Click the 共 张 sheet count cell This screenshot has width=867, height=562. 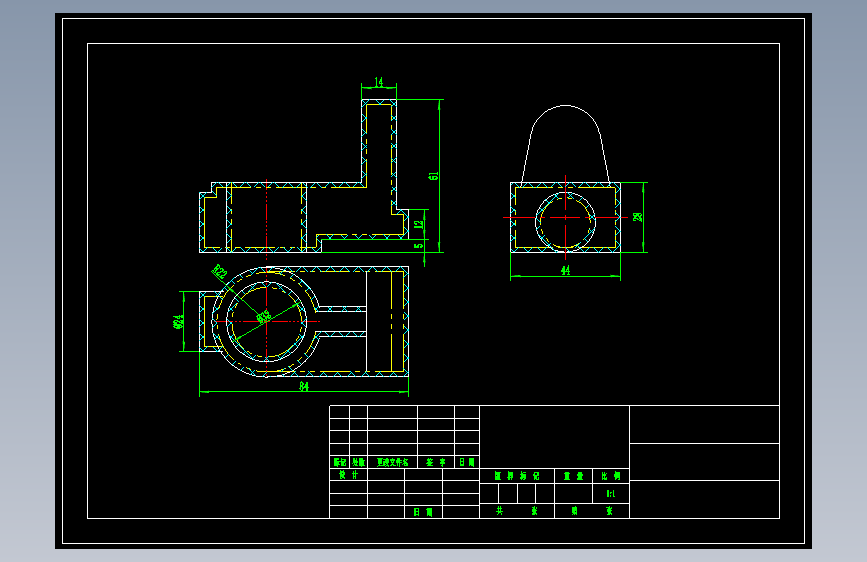pyautogui.click(x=516, y=511)
